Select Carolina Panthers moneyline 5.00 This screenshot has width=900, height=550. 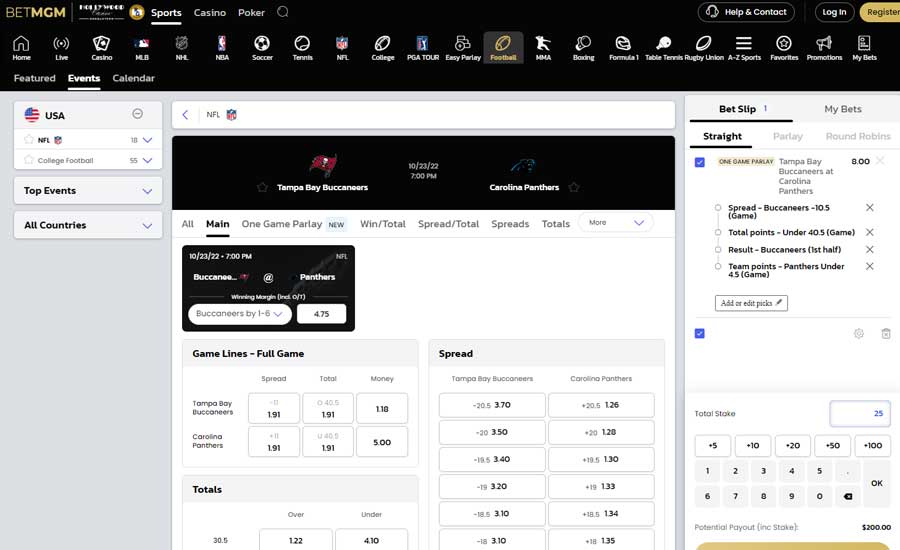coord(382,442)
